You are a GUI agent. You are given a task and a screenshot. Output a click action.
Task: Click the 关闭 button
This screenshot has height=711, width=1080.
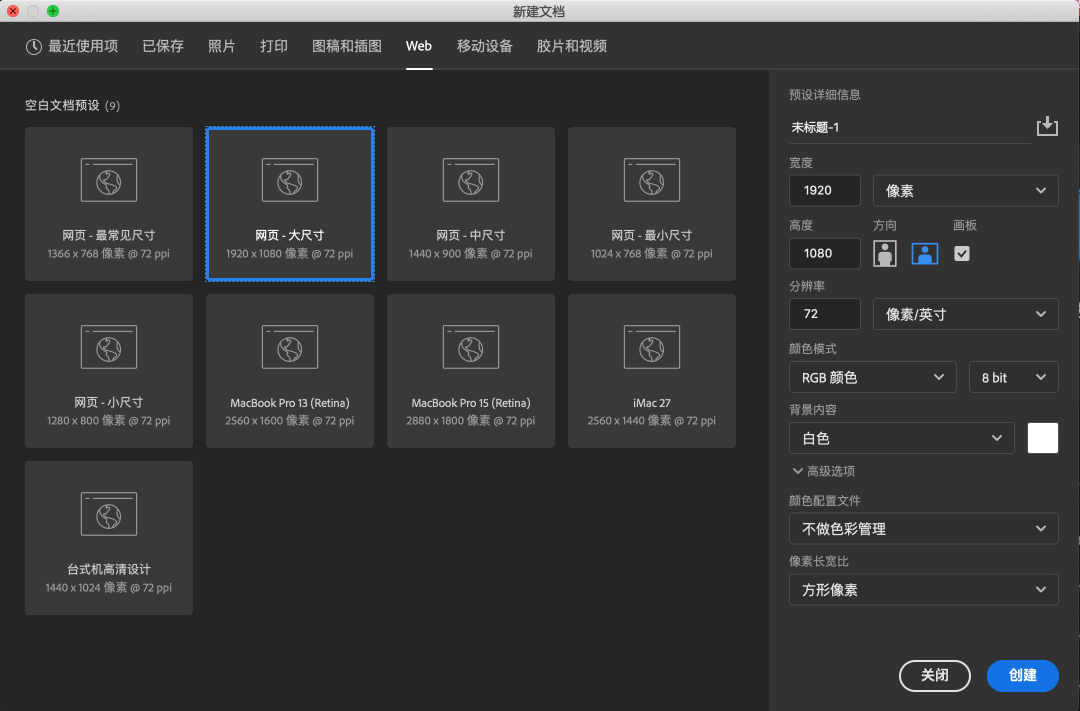click(x=934, y=675)
